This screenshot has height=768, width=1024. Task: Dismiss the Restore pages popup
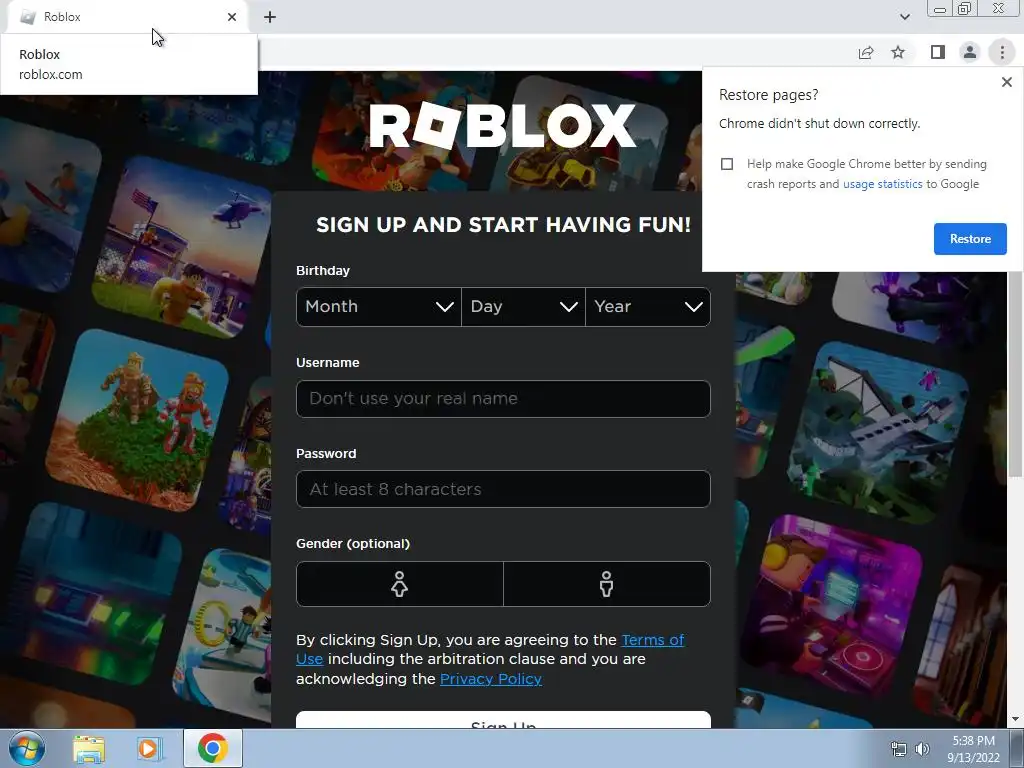pos(1006,82)
